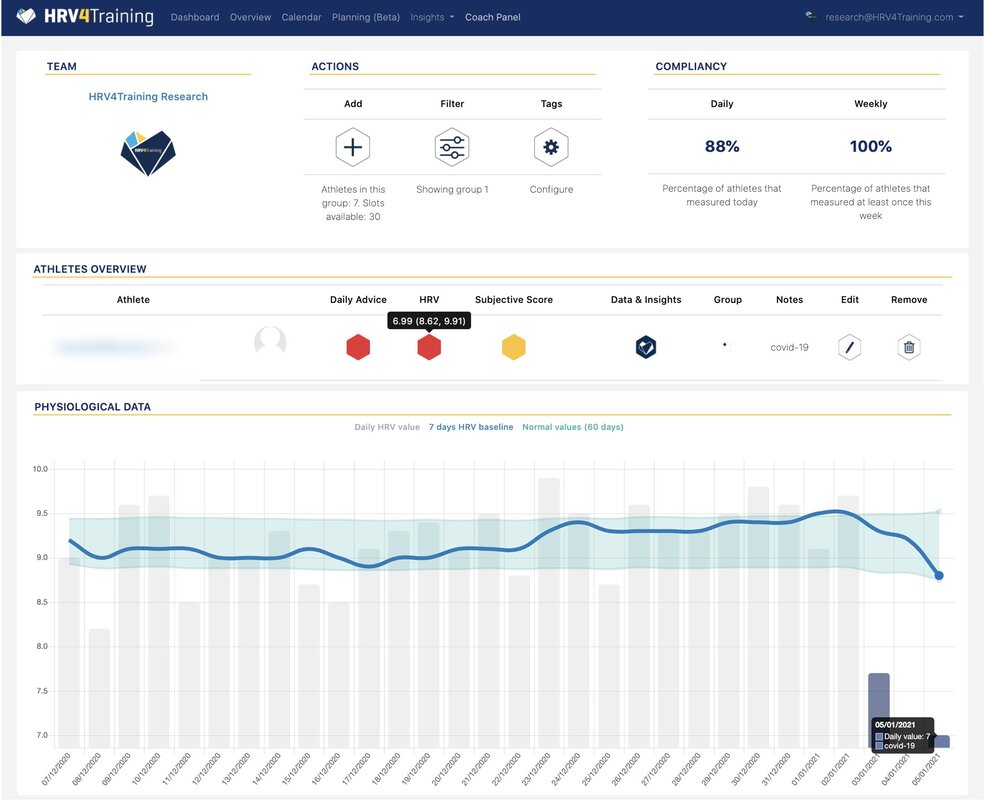The image size is (984, 800).
Task: Click the 23/12/2020 HRV bar
Action: tap(549, 613)
